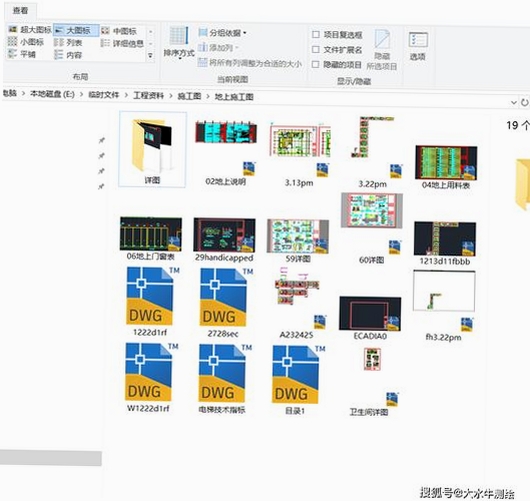The width and height of the screenshot is (530, 501).
Task: Open the 3.13pm drawing file
Action: tap(299, 154)
